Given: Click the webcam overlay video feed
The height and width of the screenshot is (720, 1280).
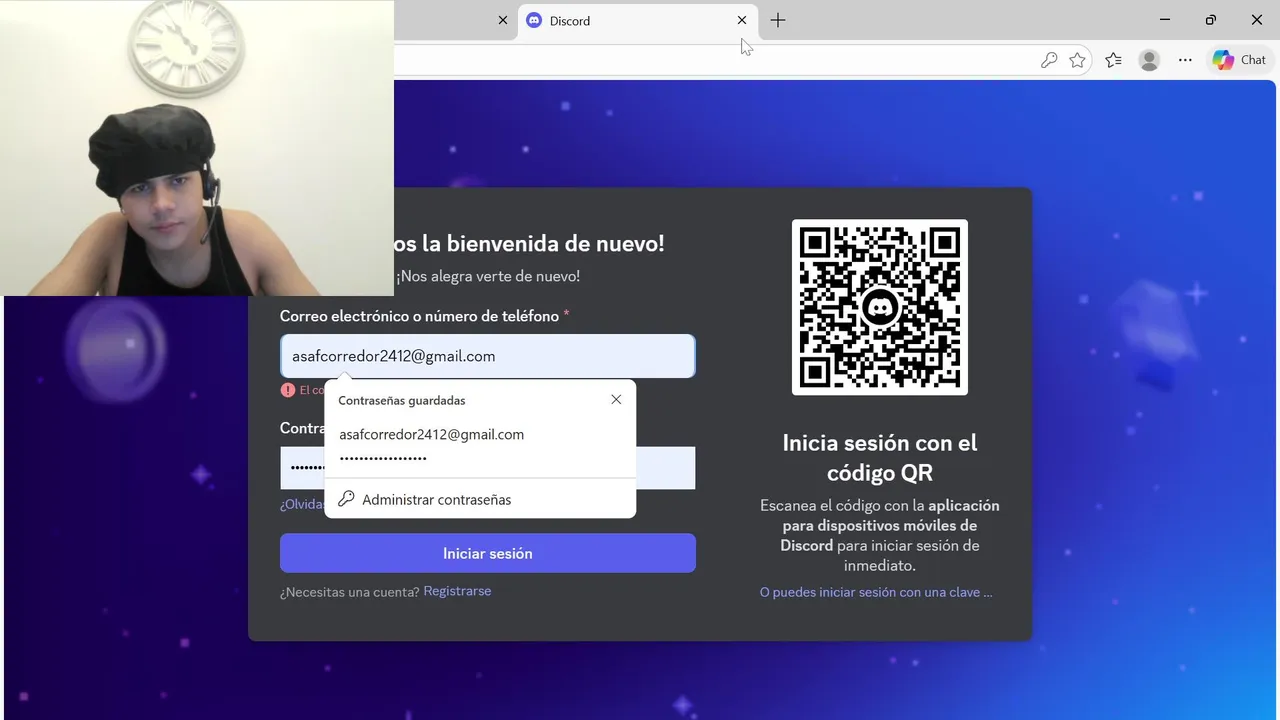Looking at the screenshot, I should (197, 148).
